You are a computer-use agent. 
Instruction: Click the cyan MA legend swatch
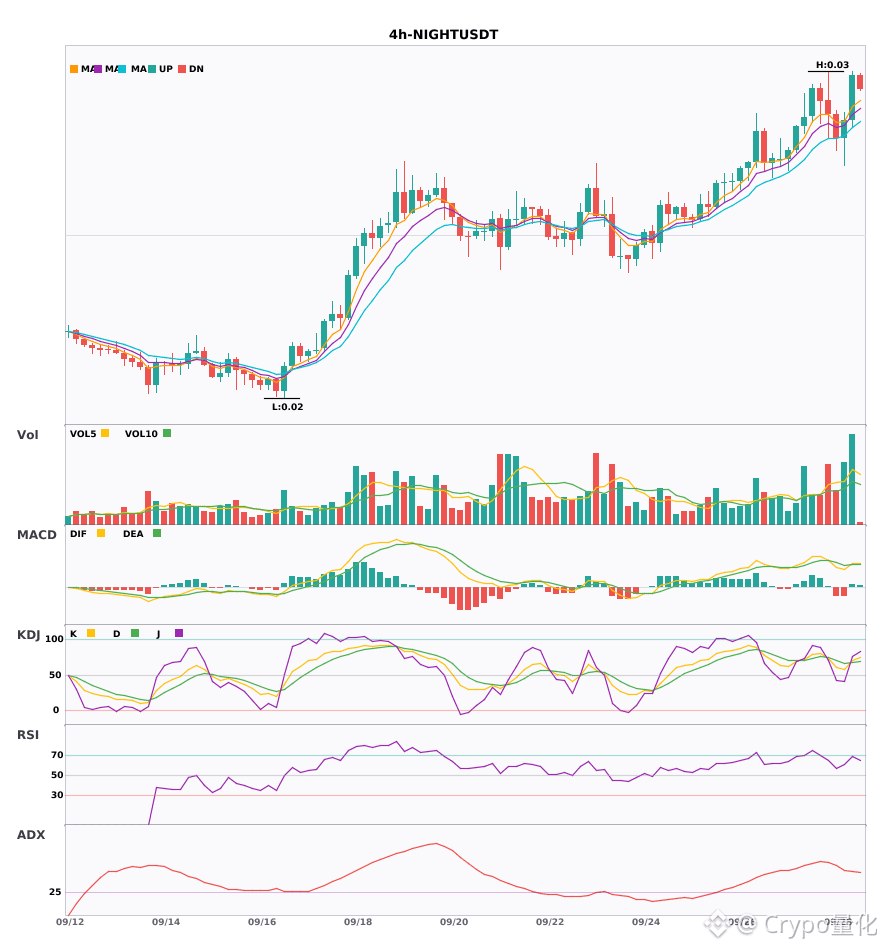point(122,69)
